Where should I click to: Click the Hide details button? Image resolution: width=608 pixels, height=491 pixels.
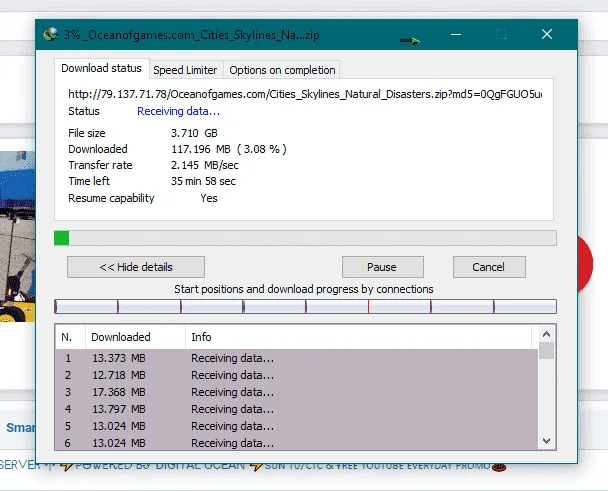click(136, 267)
